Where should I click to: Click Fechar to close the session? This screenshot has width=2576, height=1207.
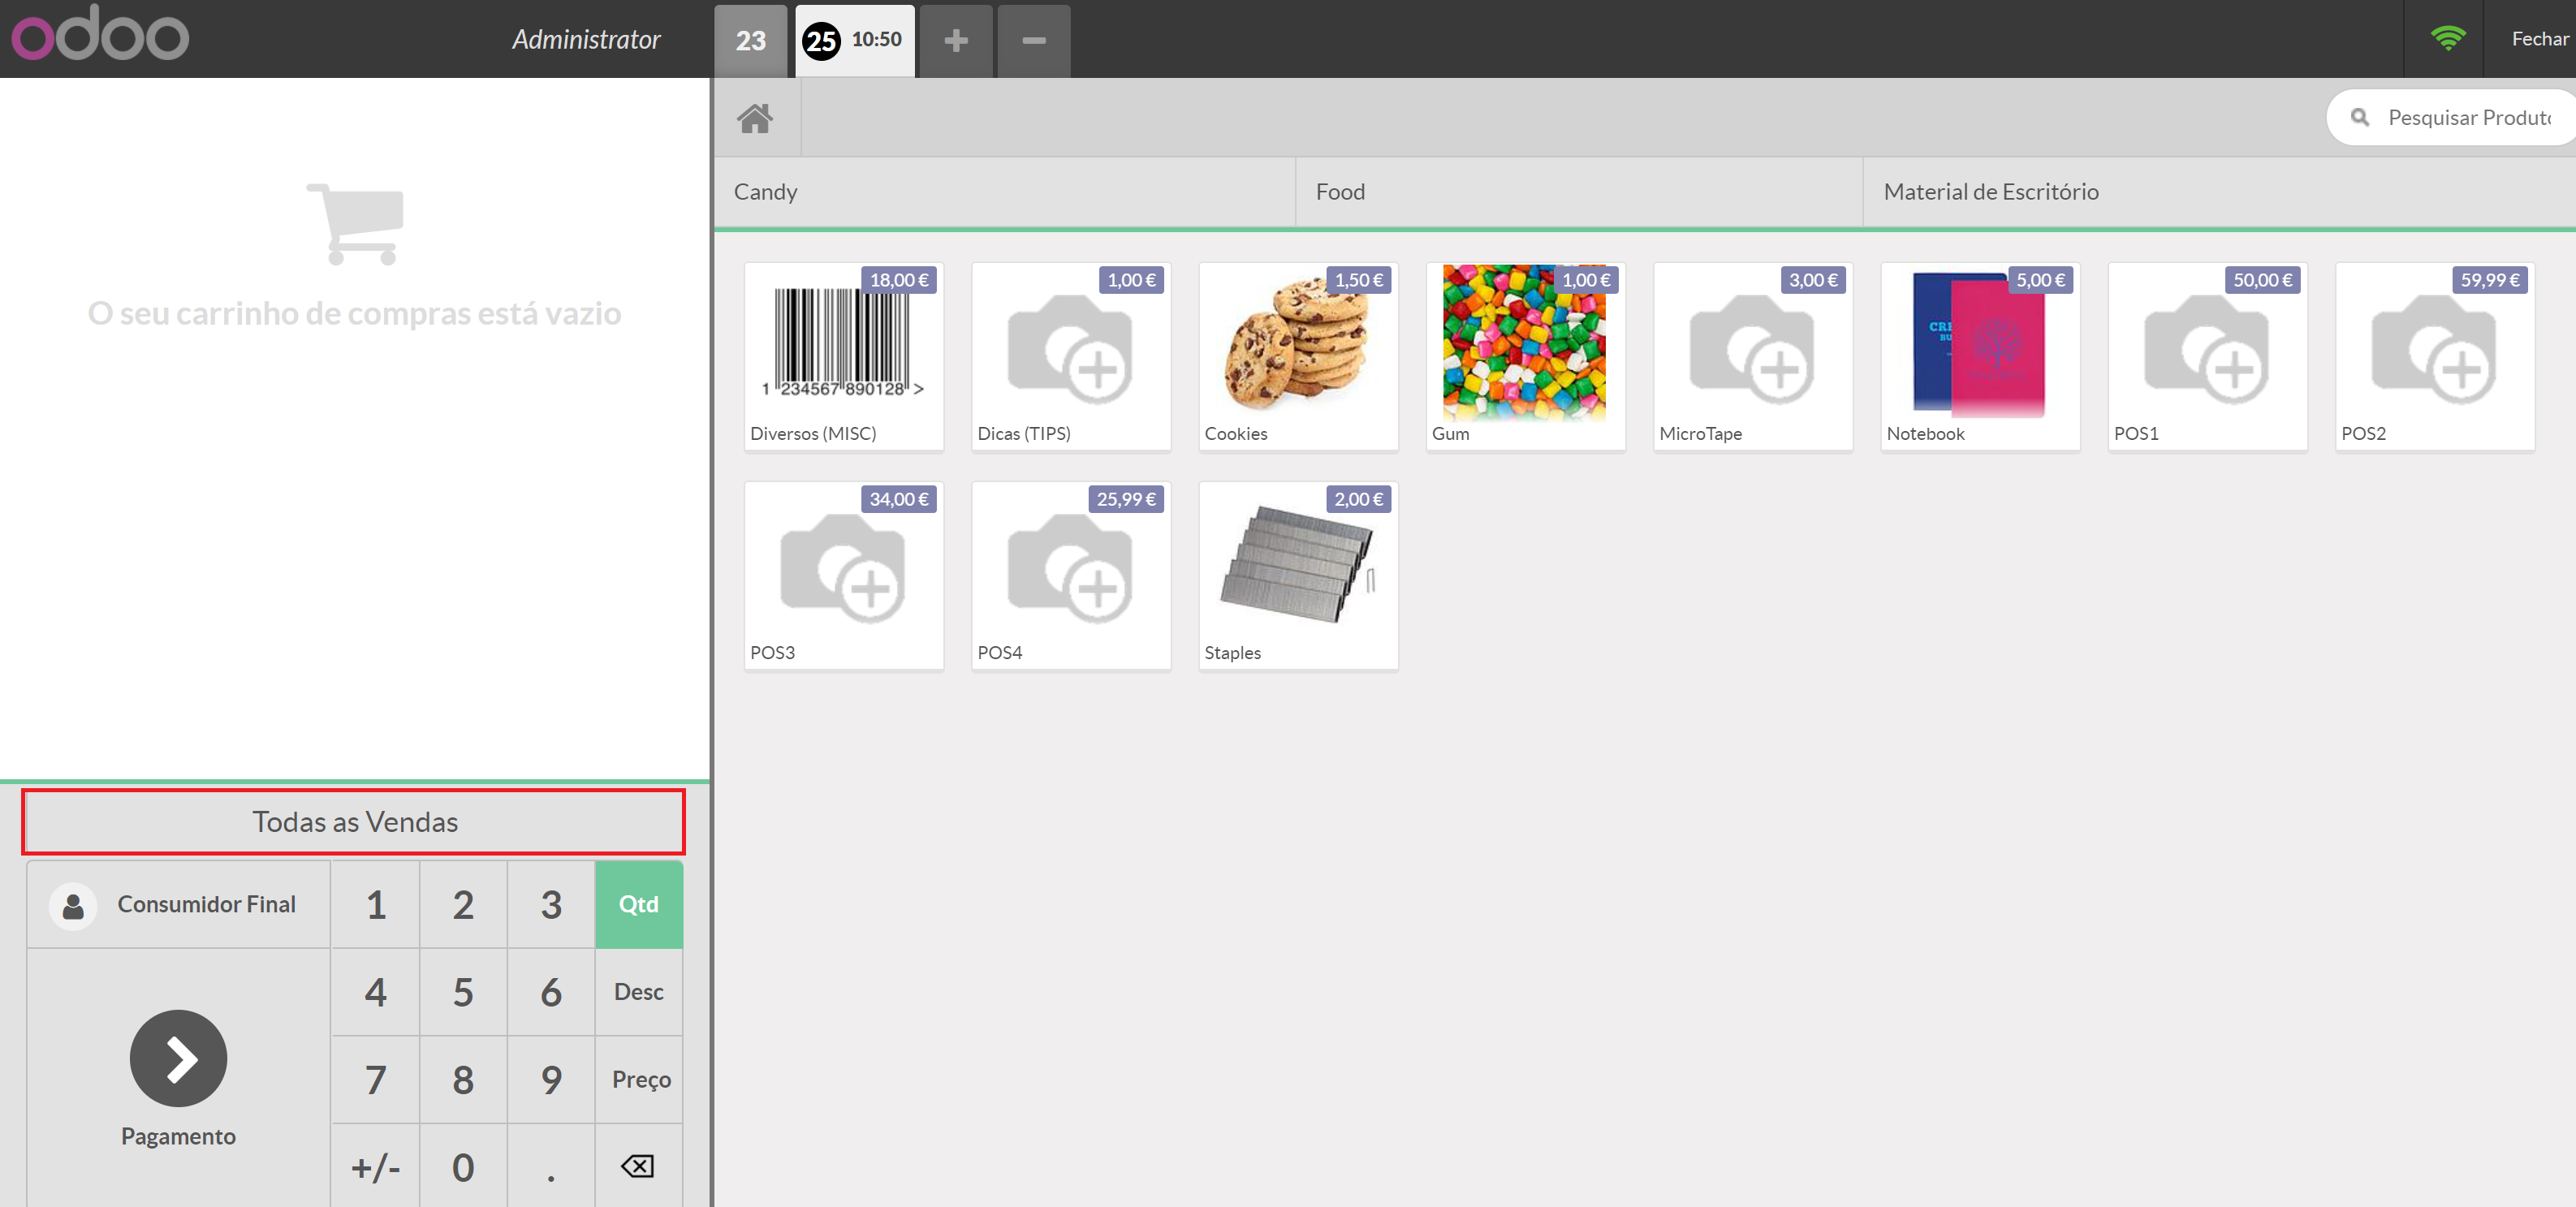click(2539, 39)
